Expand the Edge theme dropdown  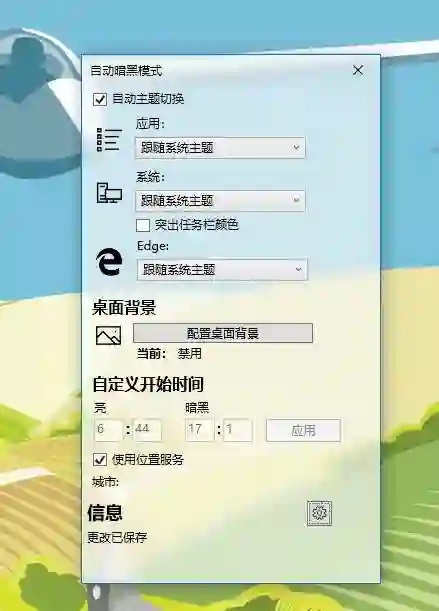click(222, 270)
